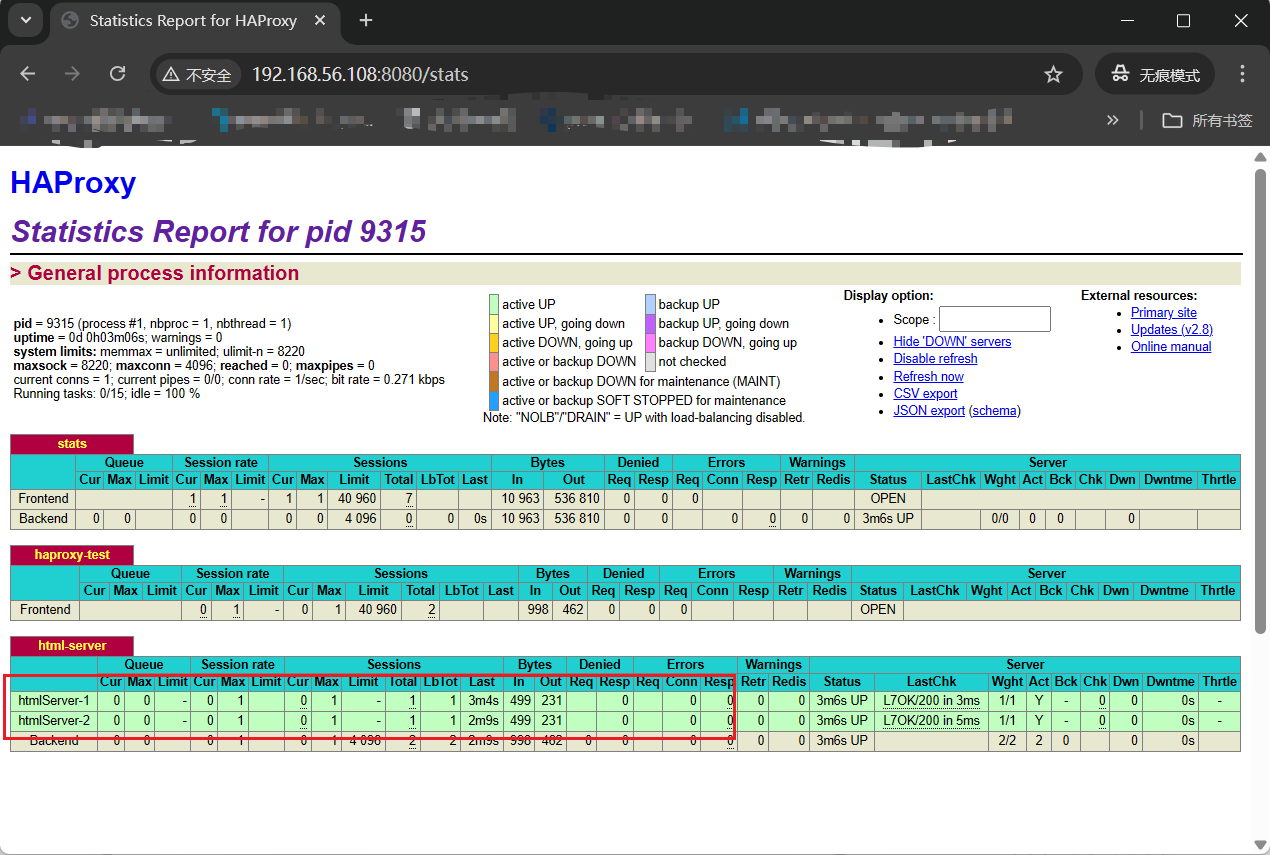
Task: Click the page vertical scrollbar
Action: click(1261, 400)
